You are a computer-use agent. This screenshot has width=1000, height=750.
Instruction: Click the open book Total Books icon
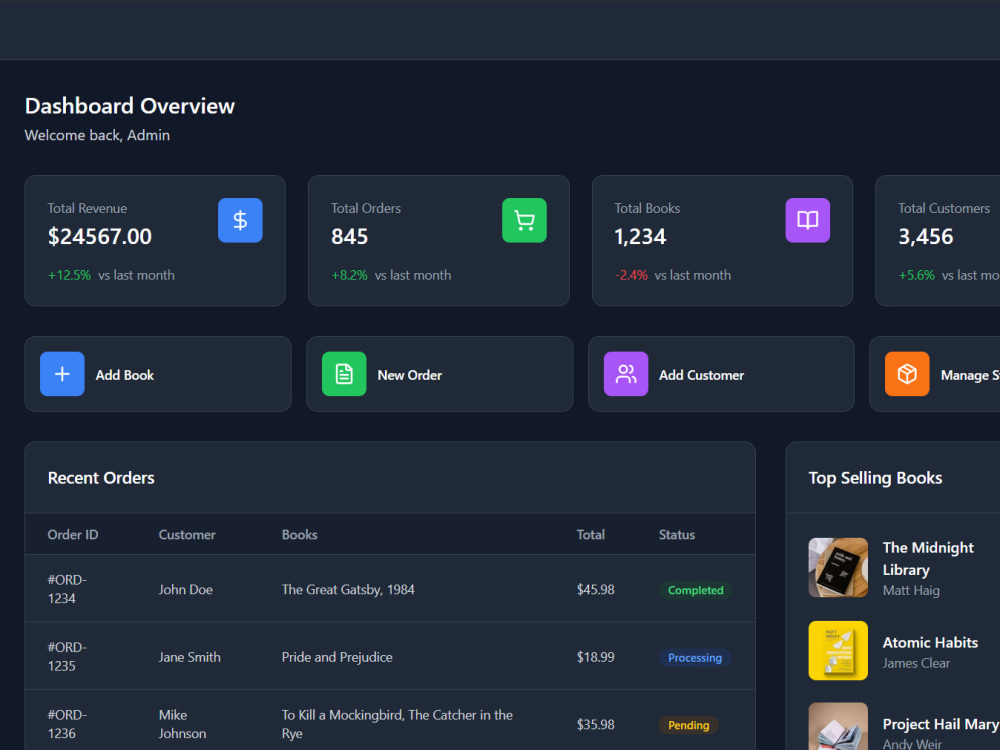pyautogui.click(x=807, y=220)
